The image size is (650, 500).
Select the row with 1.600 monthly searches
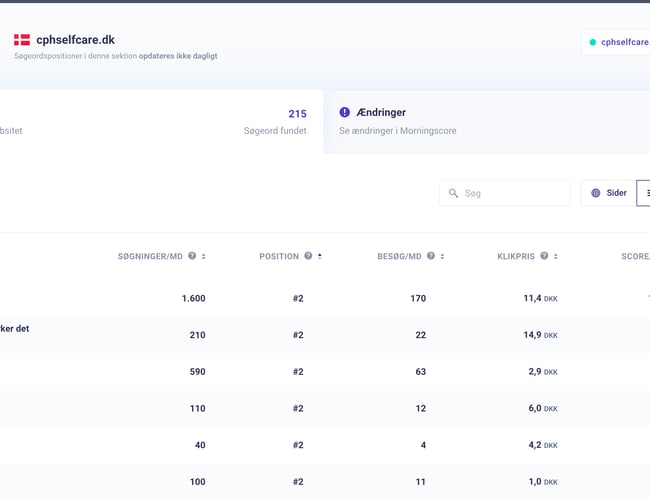tap(300, 298)
